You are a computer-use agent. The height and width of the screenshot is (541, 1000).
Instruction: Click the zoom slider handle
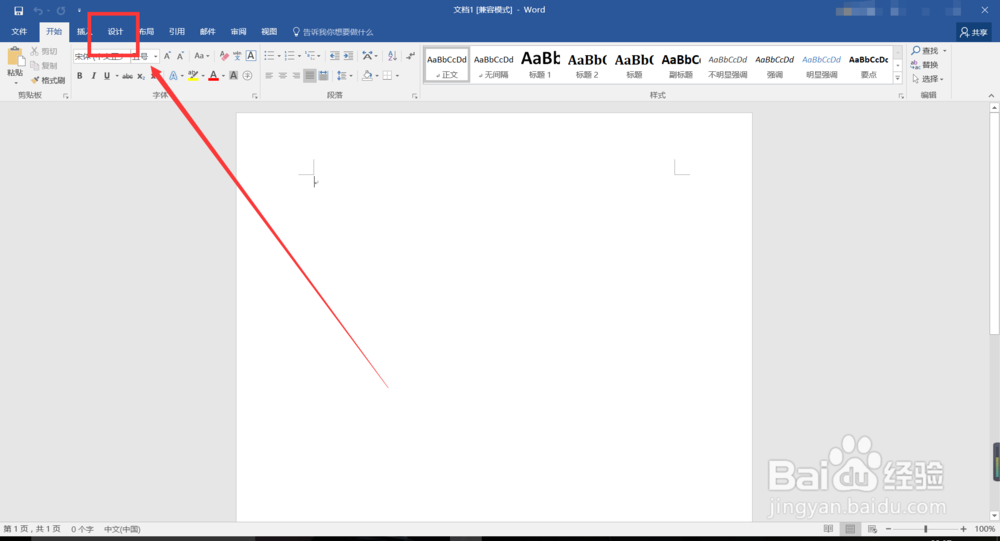tap(925, 529)
